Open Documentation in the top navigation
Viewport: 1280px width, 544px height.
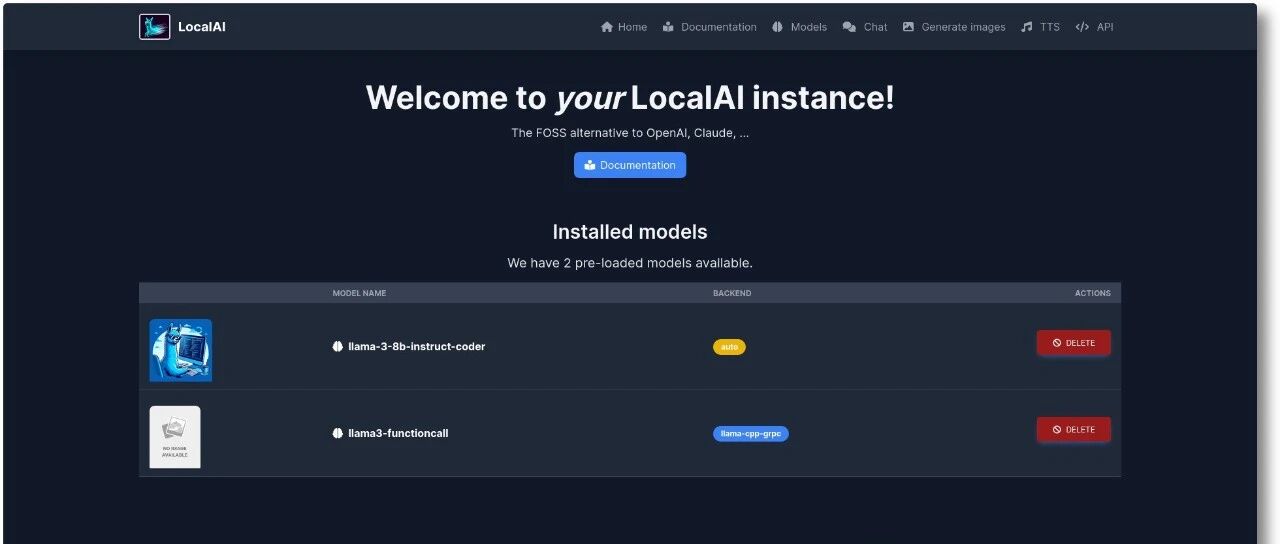[x=709, y=27]
